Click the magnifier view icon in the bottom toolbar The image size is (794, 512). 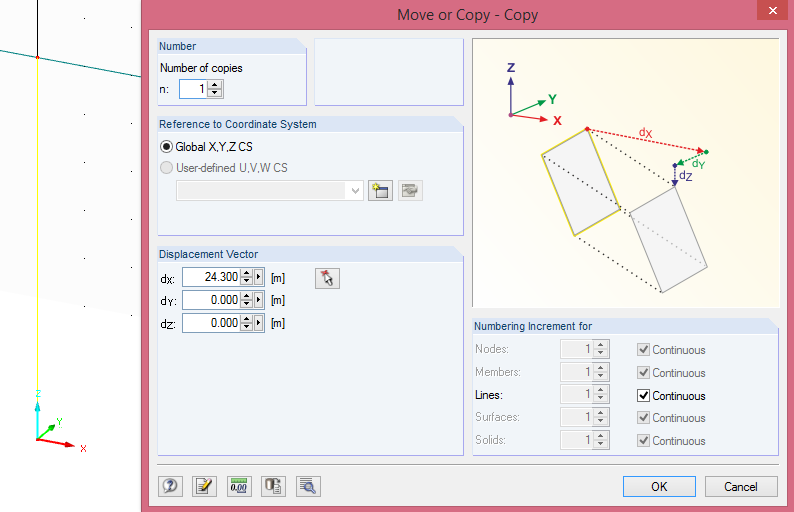click(x=308, y=486)
